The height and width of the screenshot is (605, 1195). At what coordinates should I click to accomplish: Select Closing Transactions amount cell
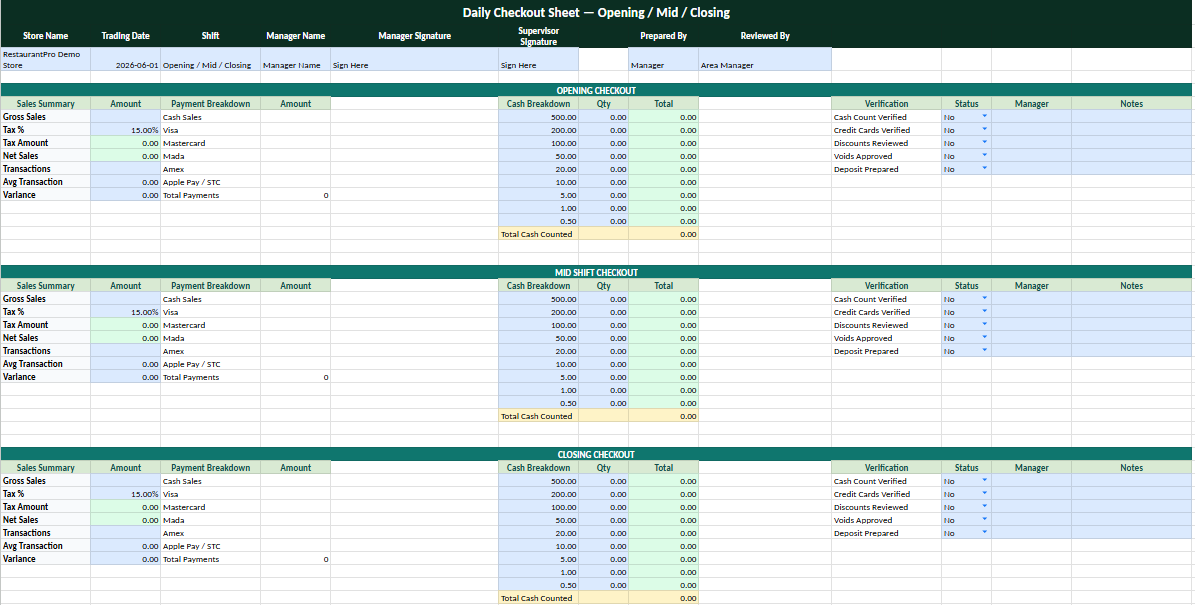click(126, 533)
